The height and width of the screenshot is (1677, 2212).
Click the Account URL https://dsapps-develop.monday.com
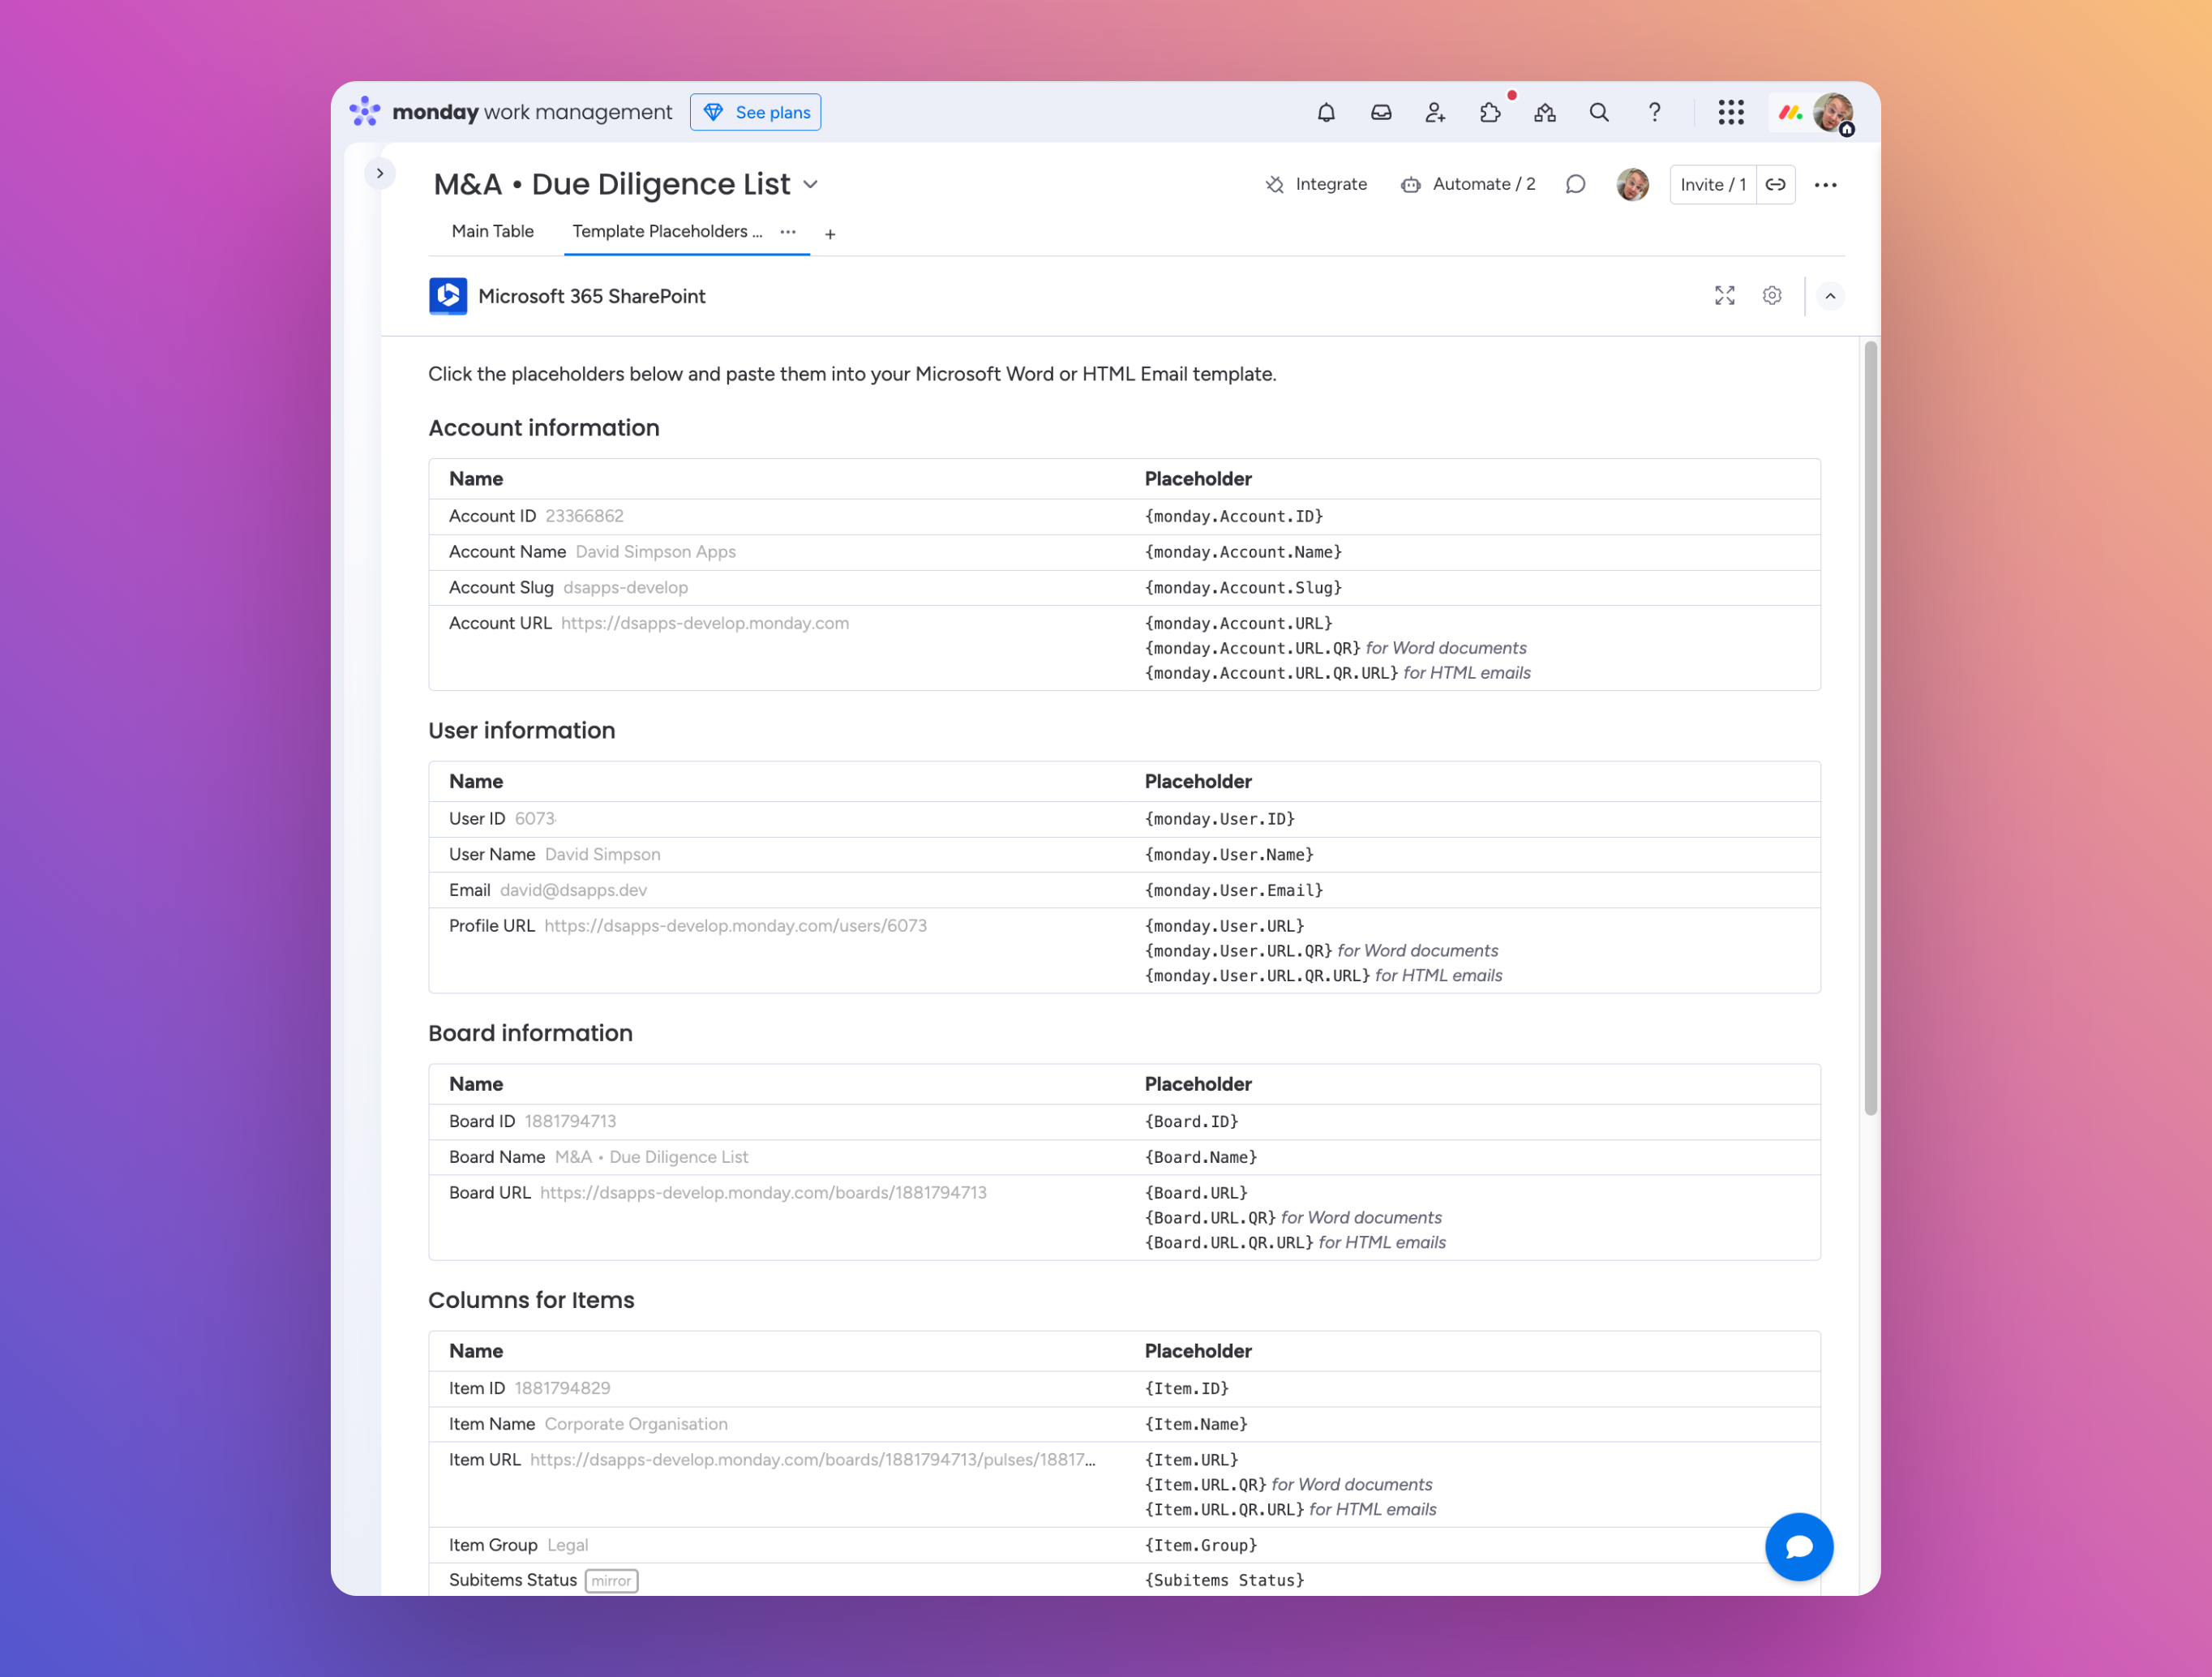705,623
